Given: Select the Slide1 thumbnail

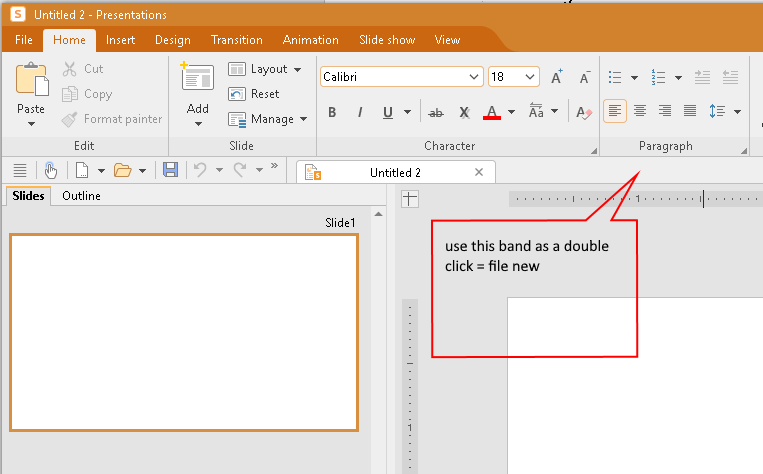Looking at the screenshot, I should point(184,332).
